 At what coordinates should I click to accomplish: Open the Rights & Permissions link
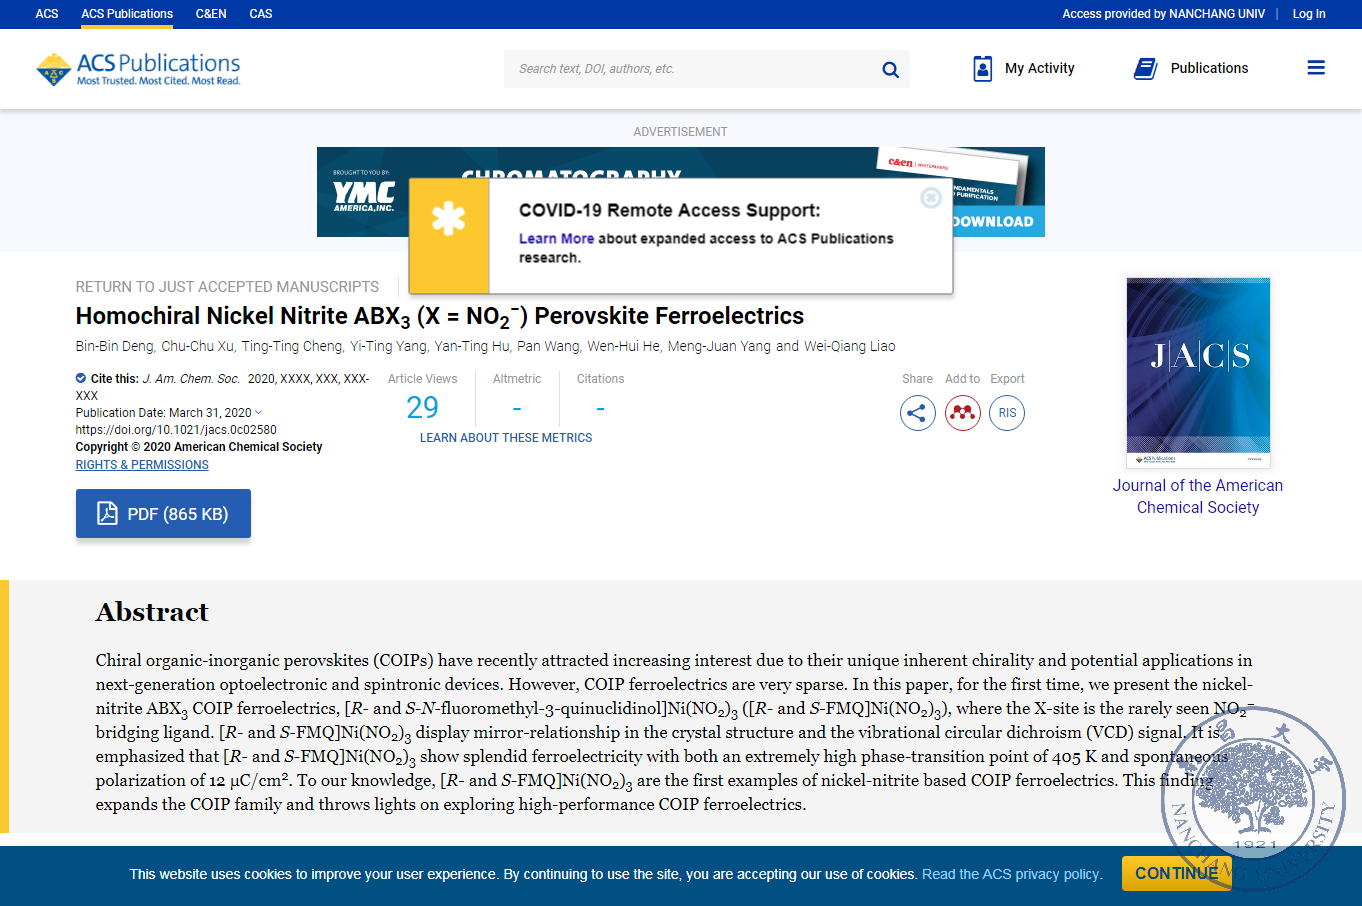pyautogui.click(x=142, y=465)
